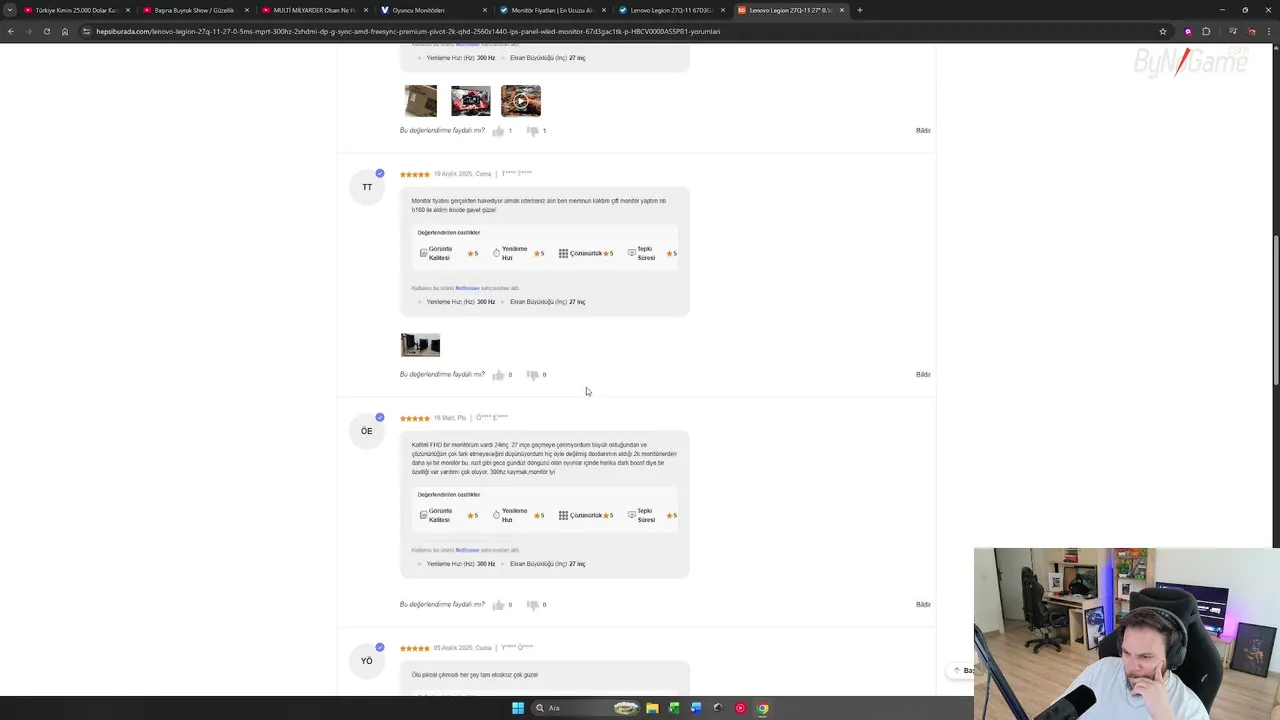1280x720 pixels.
Task: Switch to Türkiye Kimin 25.000 Dolar tab
Action: [x=77, y=10]
